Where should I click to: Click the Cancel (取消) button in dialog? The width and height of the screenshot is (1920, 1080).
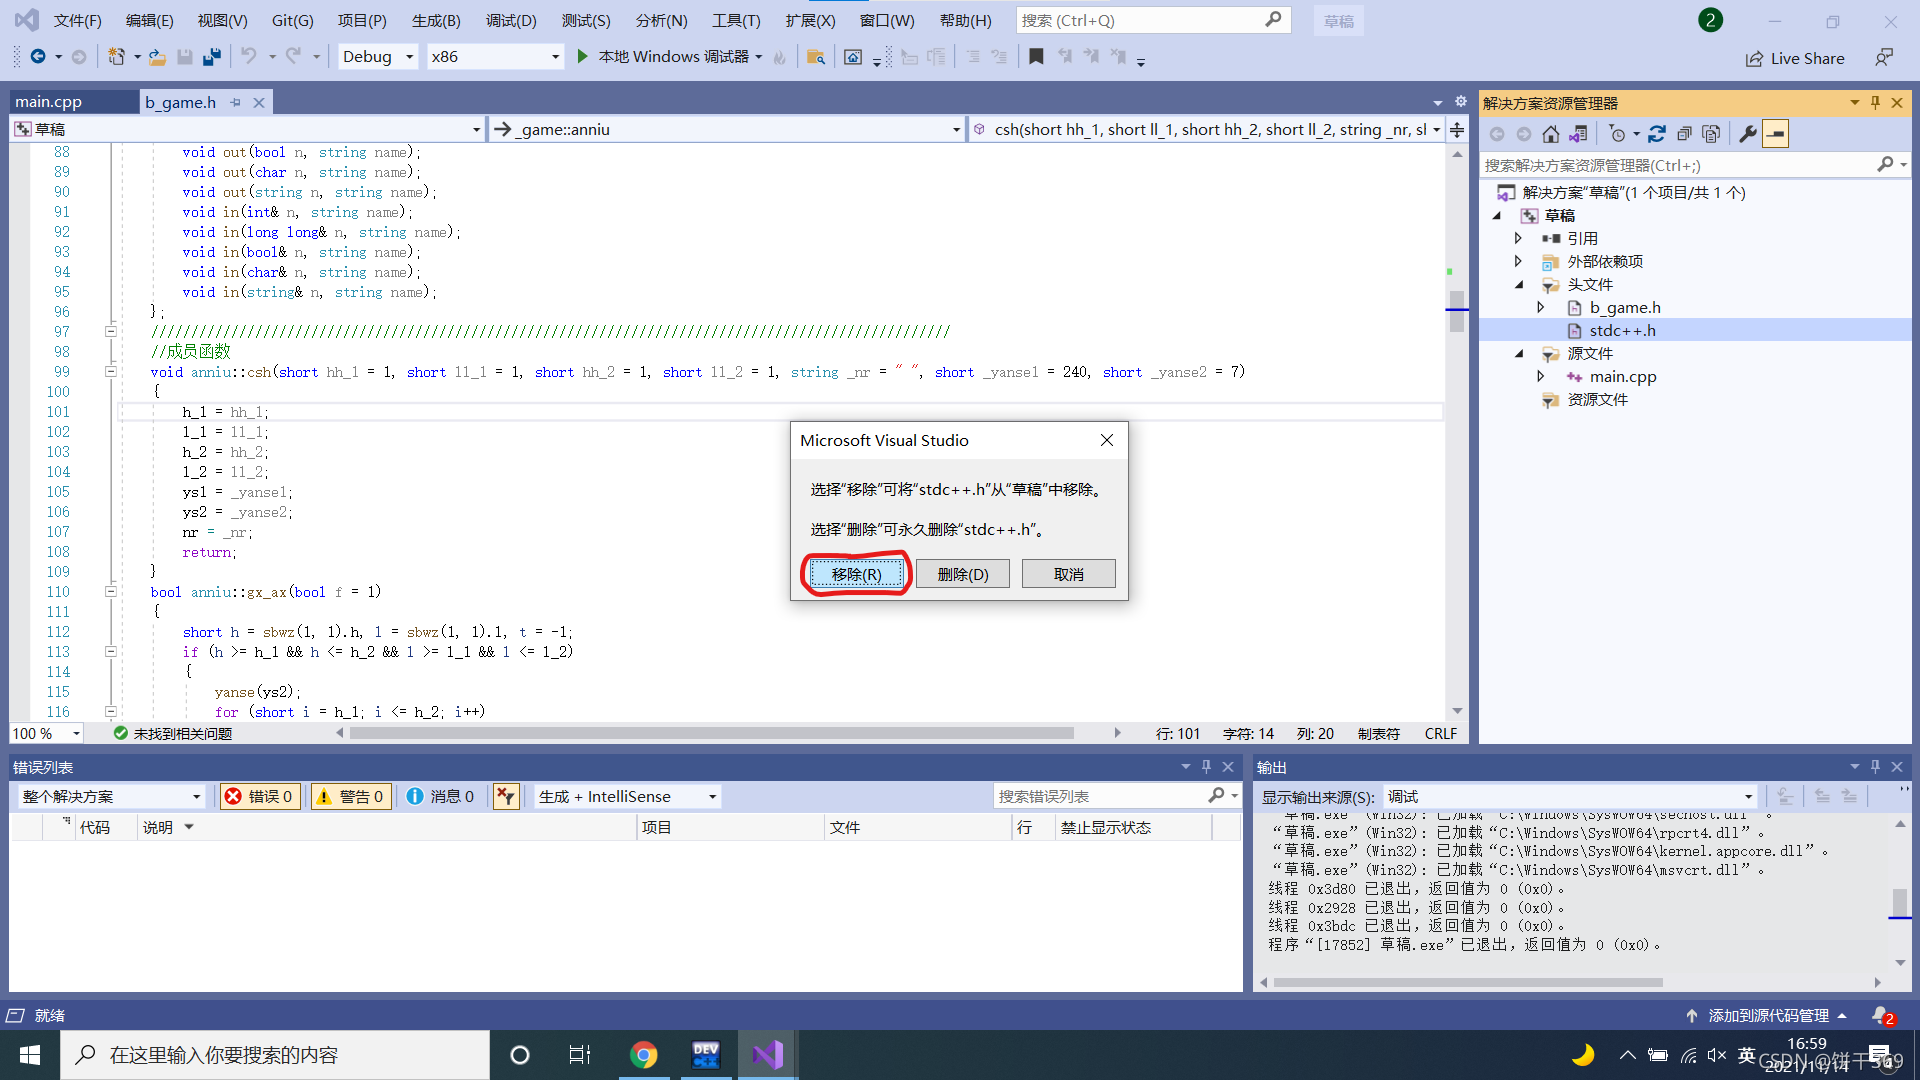(1068, 574)
